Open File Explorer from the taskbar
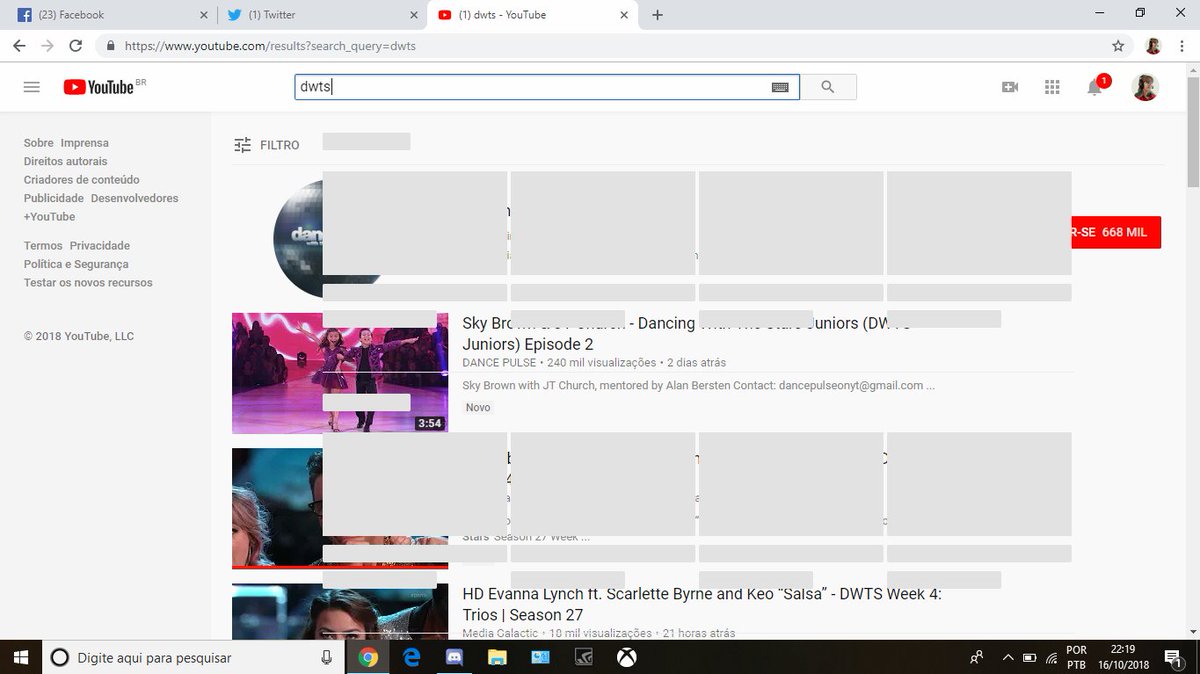The height and width of the screenshot is (674, 1200). point(497,657)
